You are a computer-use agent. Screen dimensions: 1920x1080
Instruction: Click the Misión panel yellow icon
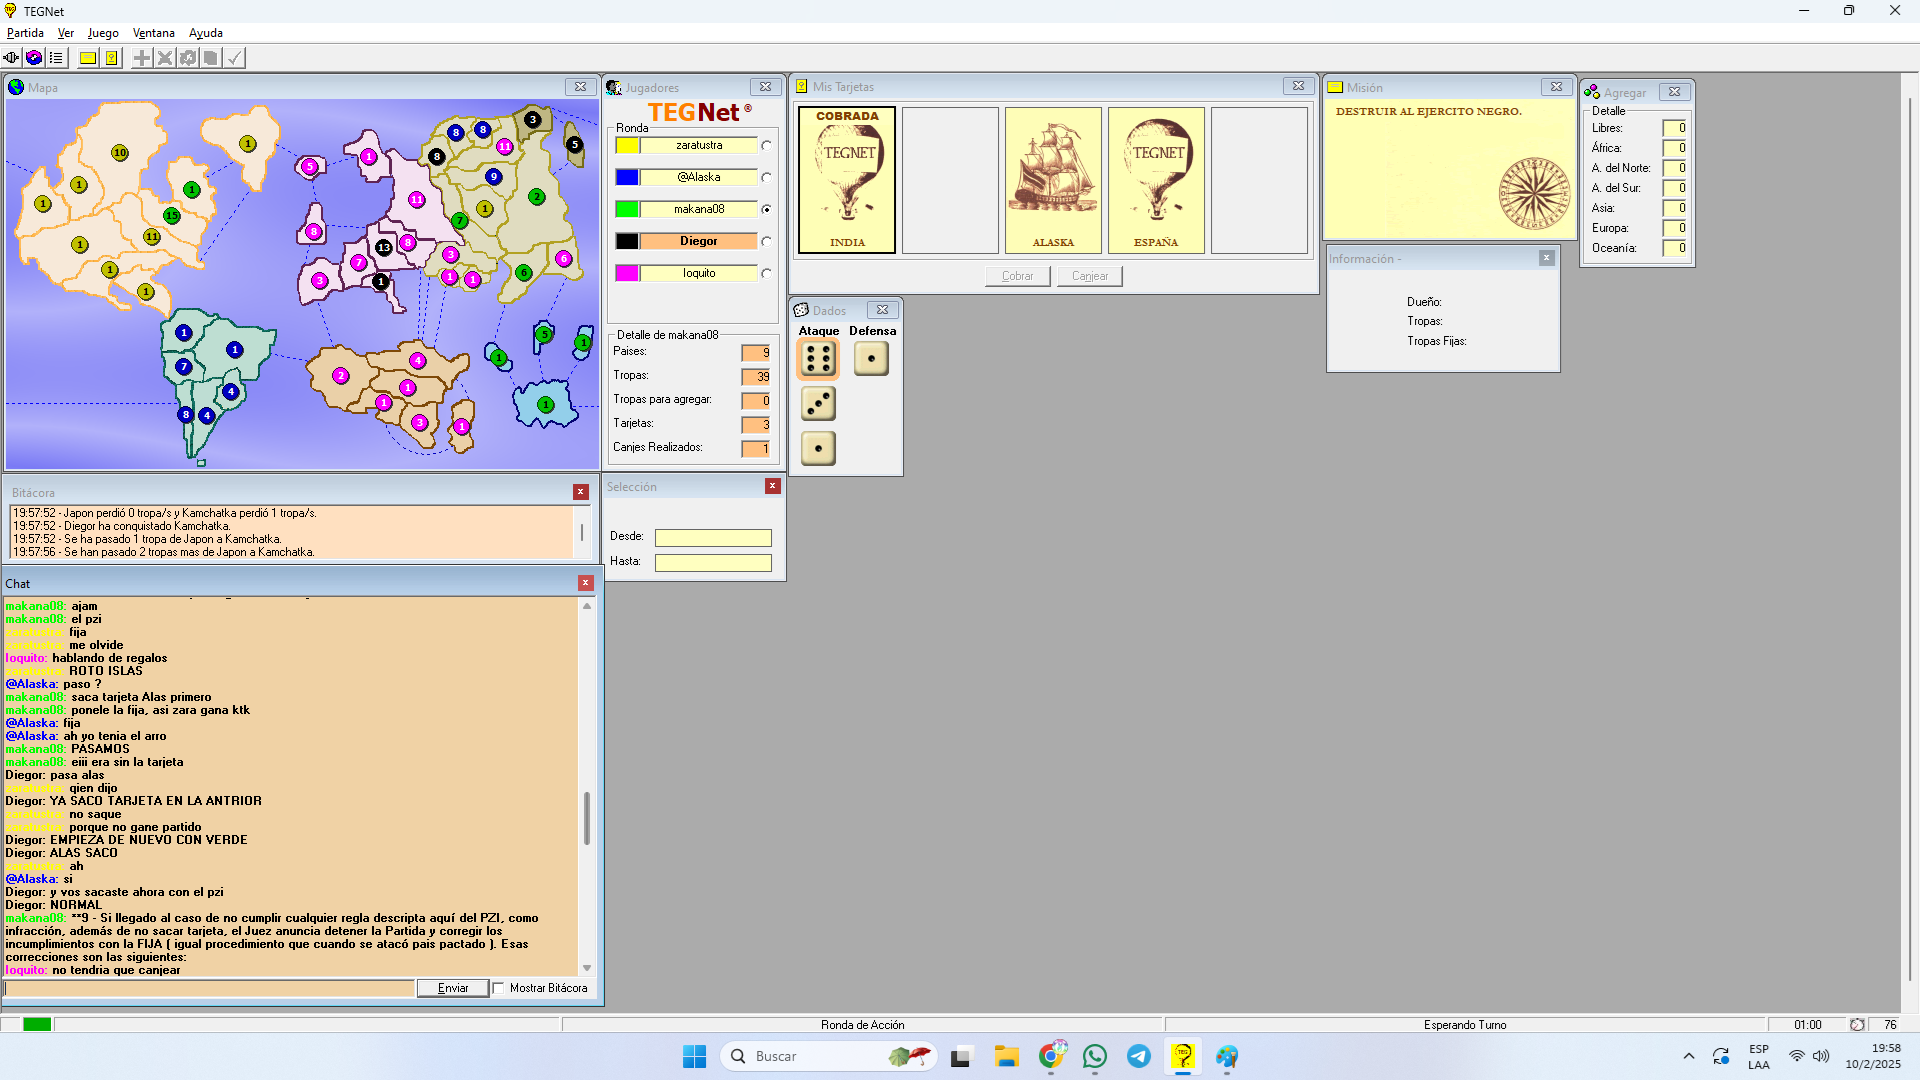1335,87
